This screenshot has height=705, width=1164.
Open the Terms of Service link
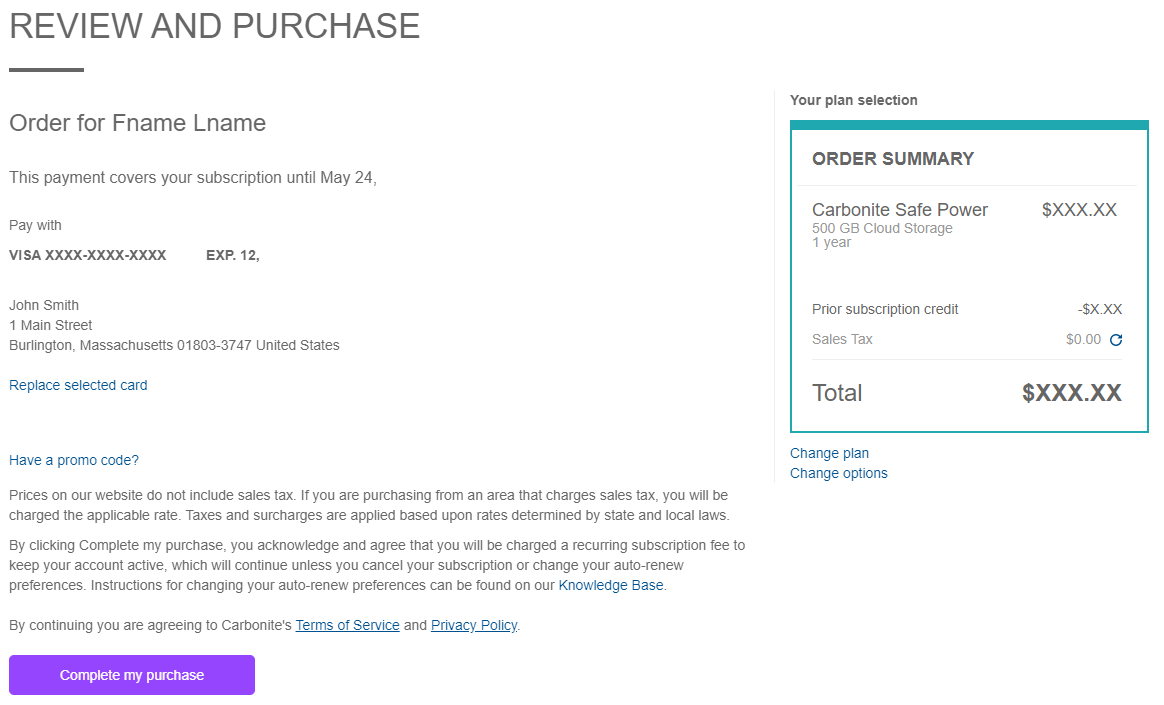[x=347, y=625]
